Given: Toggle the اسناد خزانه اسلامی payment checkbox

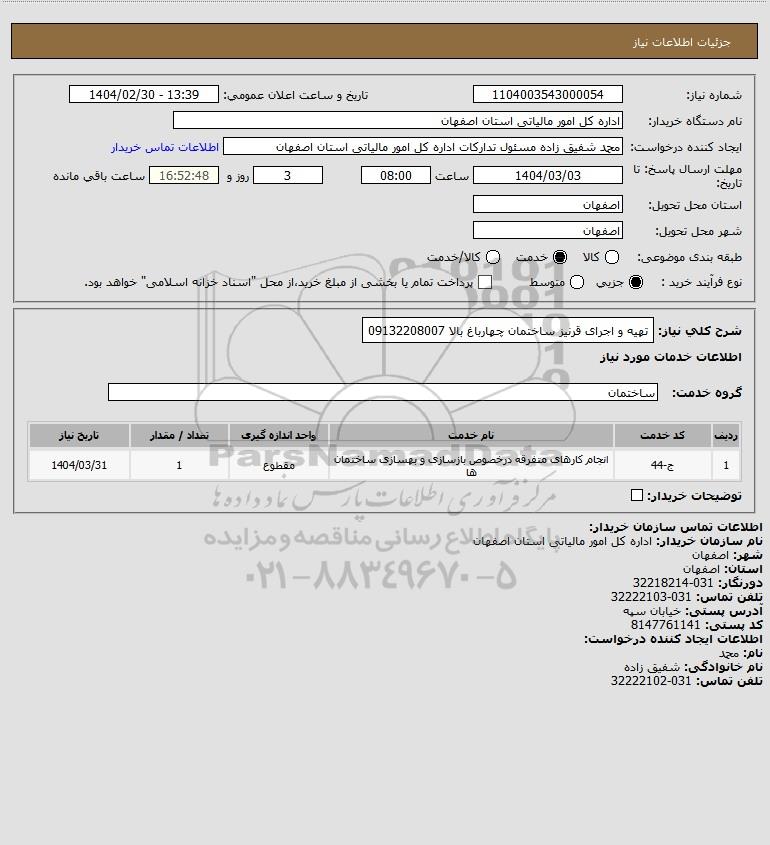Looking at the screenshot, I should click(485, 282).
